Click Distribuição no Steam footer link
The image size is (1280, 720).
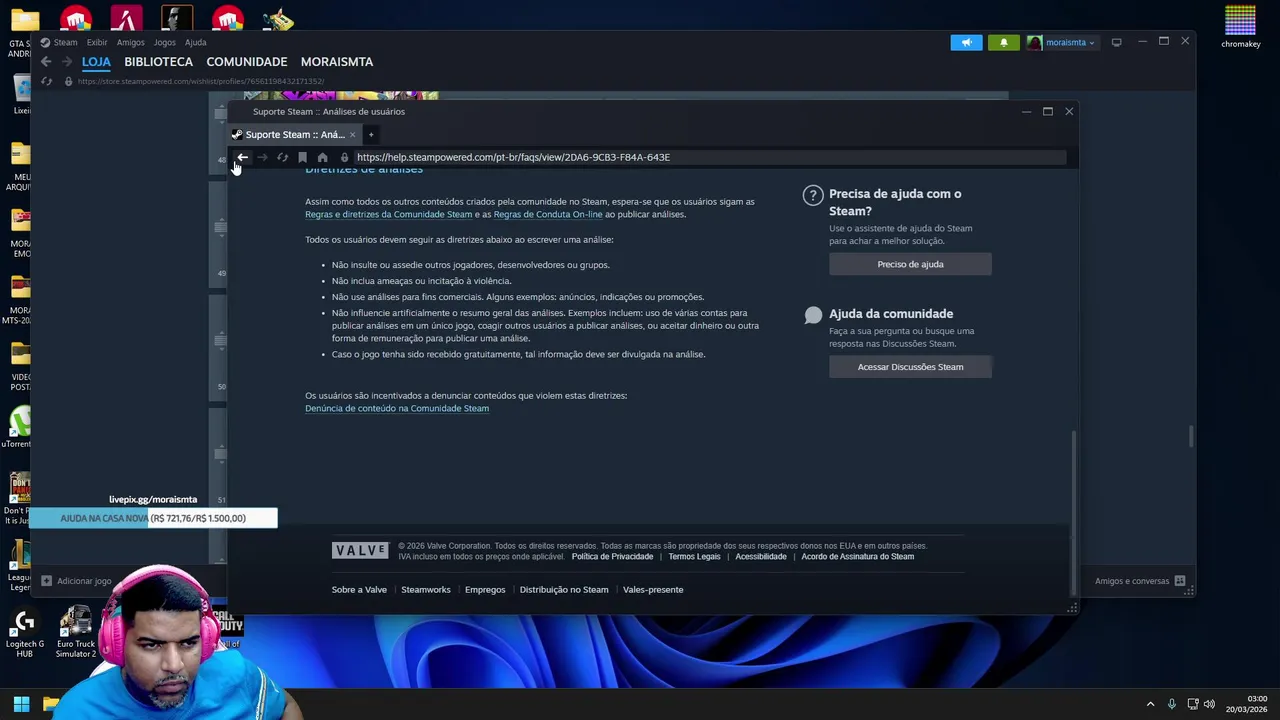(x=564, y=590)
